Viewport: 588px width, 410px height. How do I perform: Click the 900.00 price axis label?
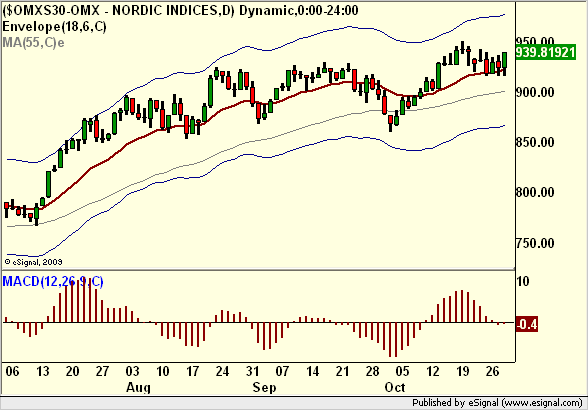(x=535, y=92)
